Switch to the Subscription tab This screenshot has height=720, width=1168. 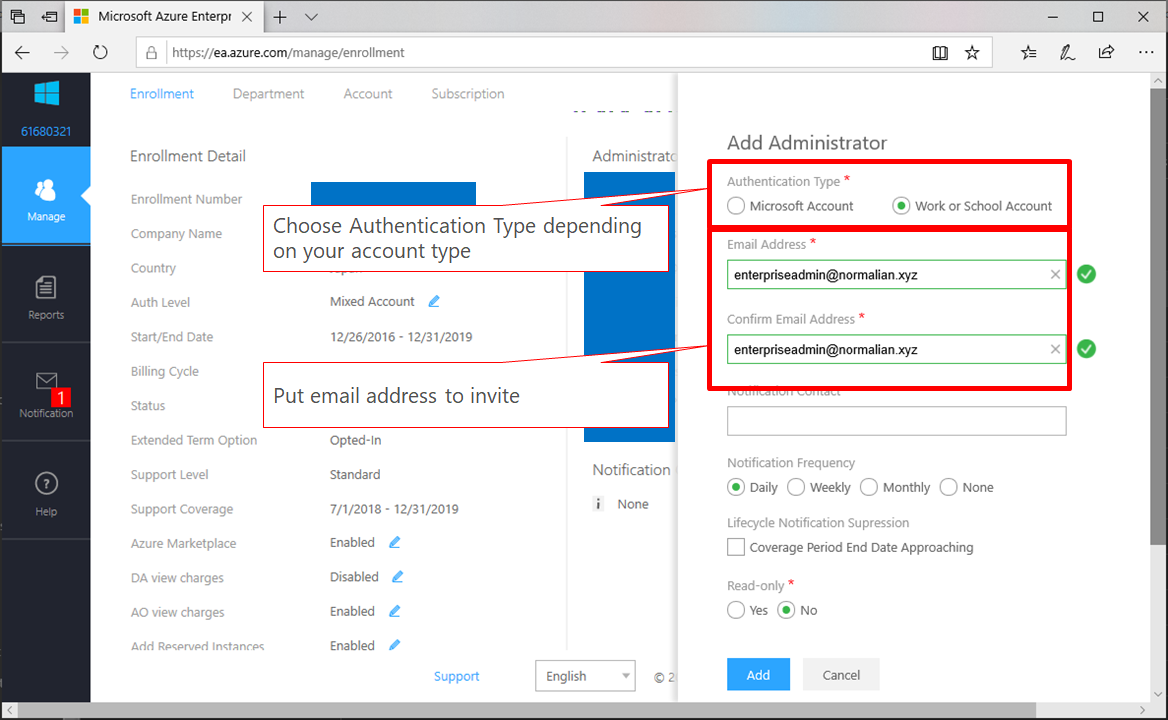(468, 94)
